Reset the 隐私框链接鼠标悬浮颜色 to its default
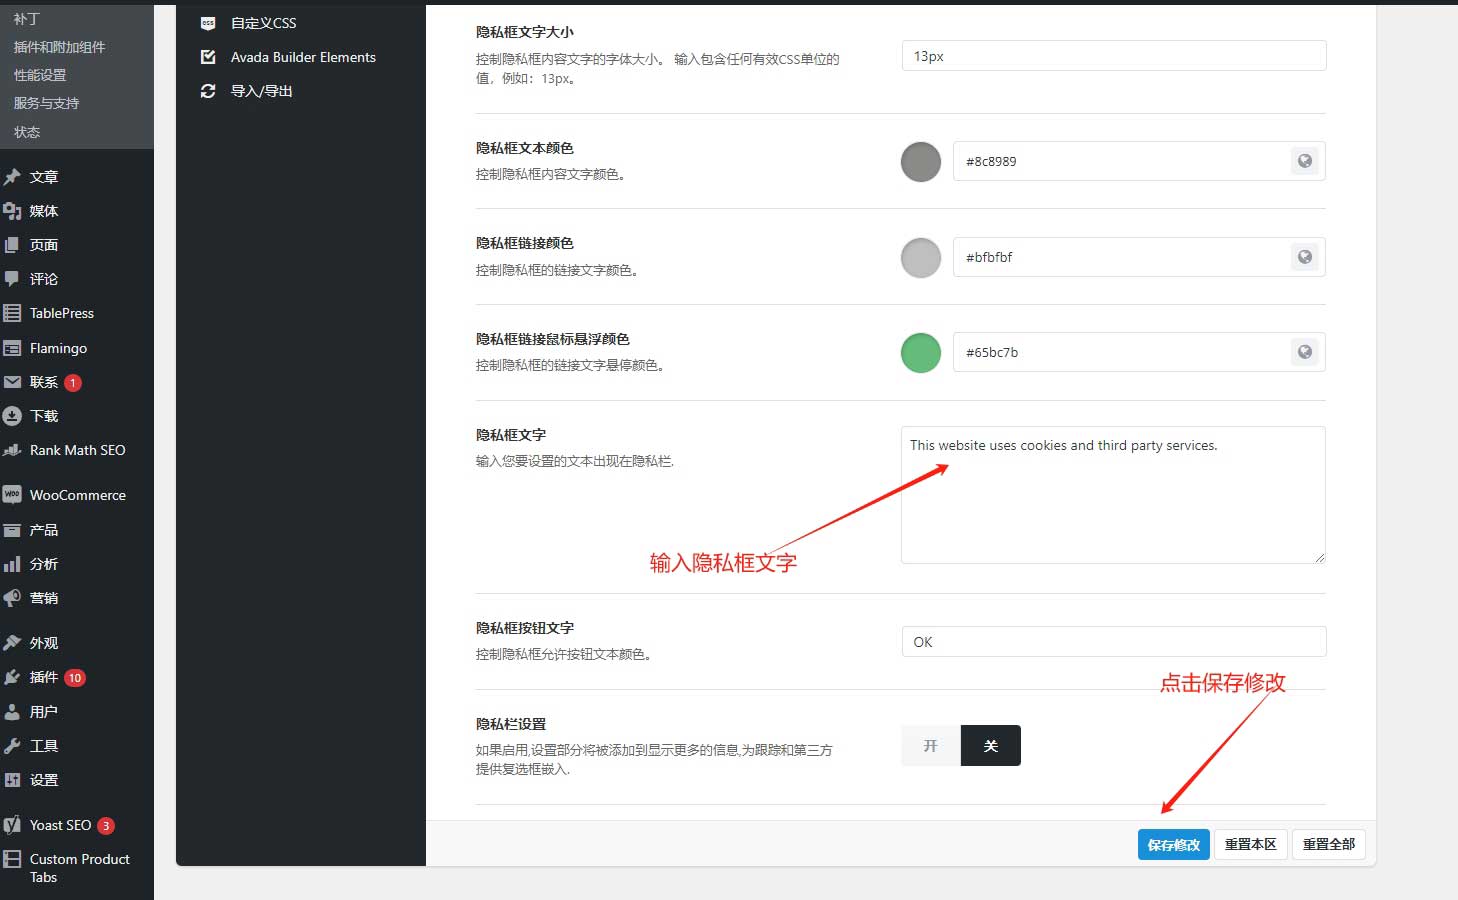 [1304, 352]
